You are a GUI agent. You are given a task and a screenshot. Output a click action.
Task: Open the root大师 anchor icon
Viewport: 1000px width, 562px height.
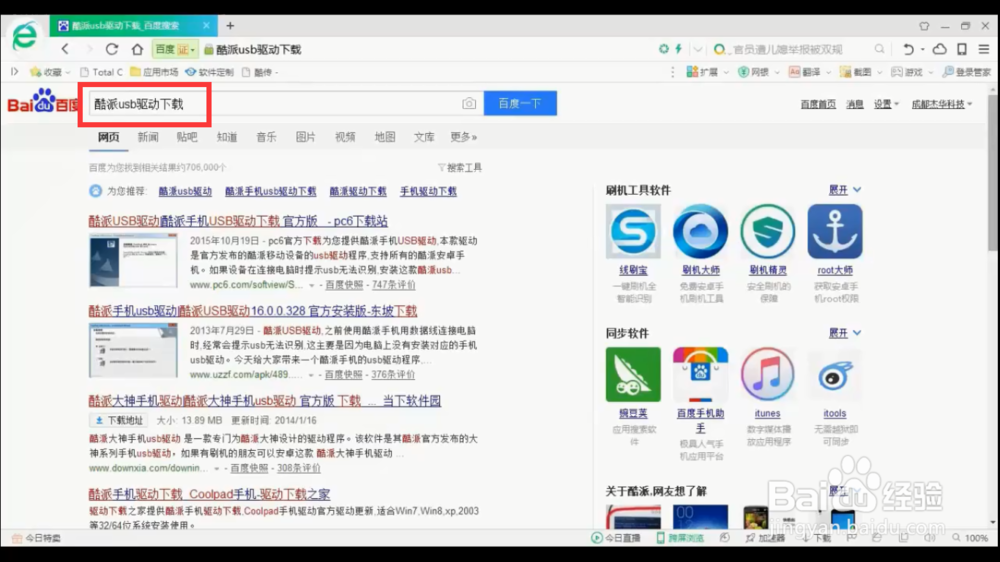835,232
